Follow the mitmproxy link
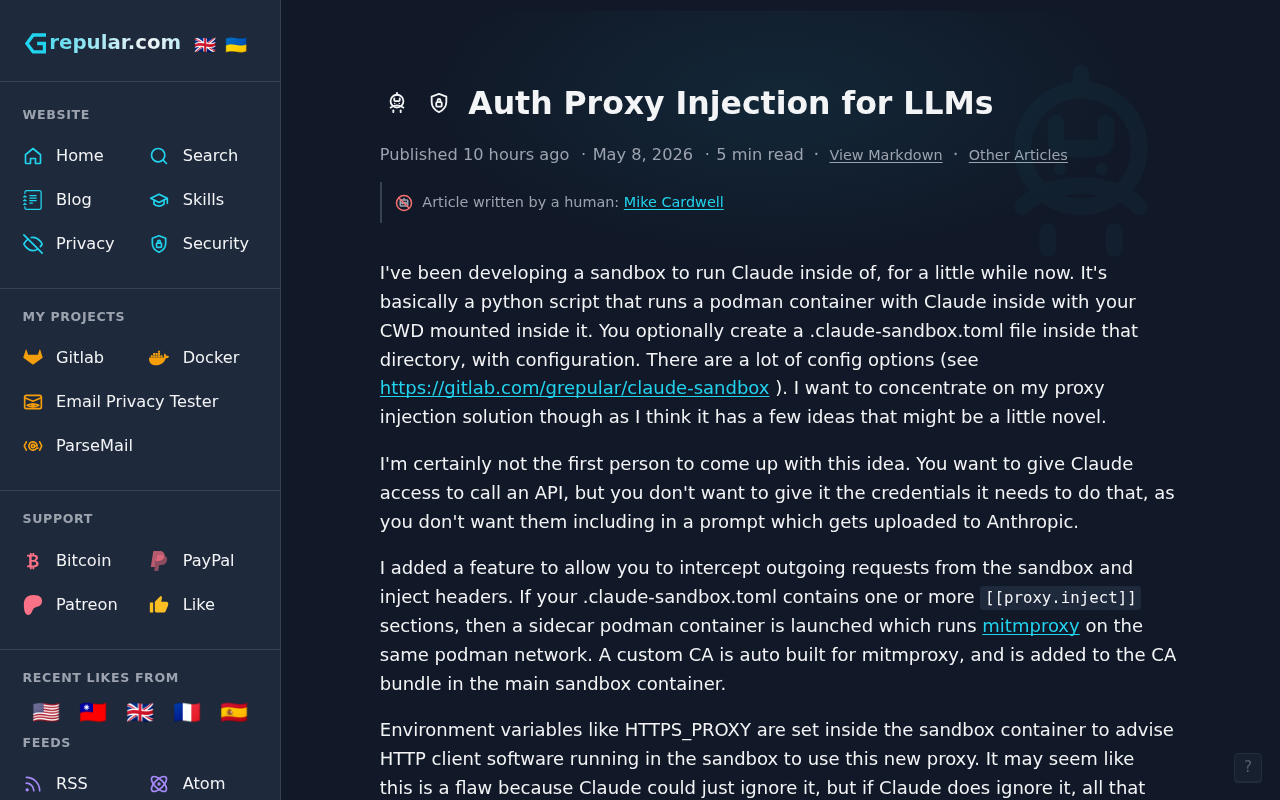Image resolution: width=1280 pixels, height=800 pixels. click(1031, 626)
